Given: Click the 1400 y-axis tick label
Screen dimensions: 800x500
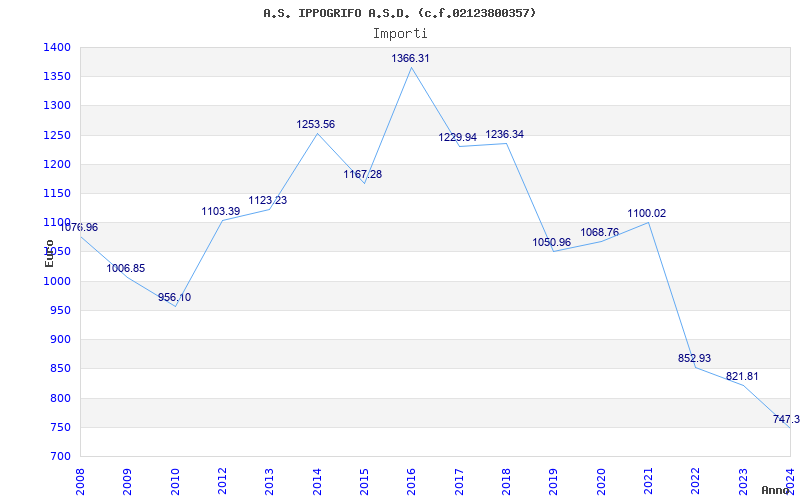Looking at the screenshot, I should click(x=57, y=47).
